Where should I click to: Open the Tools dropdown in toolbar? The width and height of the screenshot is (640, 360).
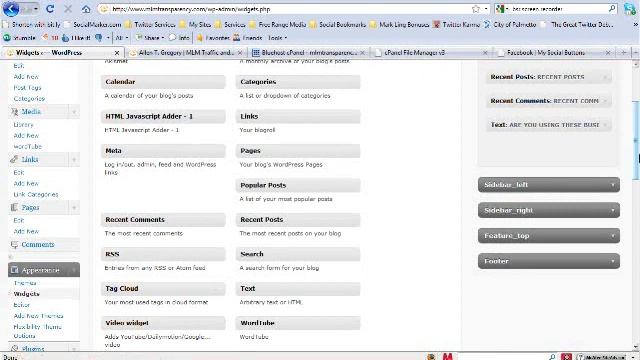coord(278,38)
